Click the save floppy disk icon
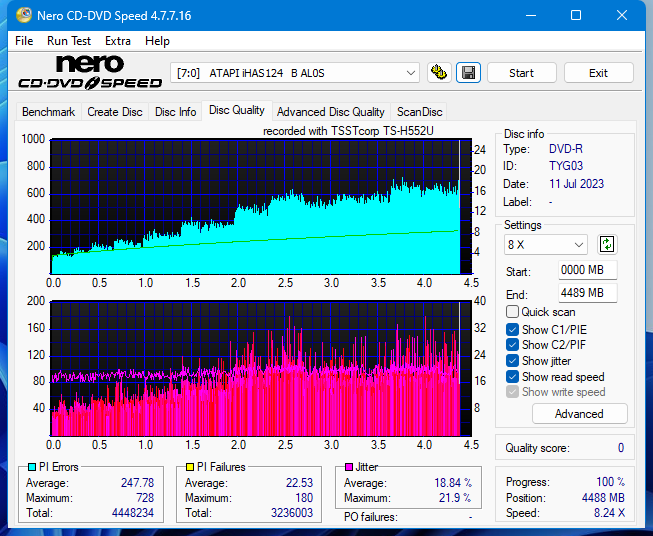This screenshot has width=653, height=536. point(469,73)
